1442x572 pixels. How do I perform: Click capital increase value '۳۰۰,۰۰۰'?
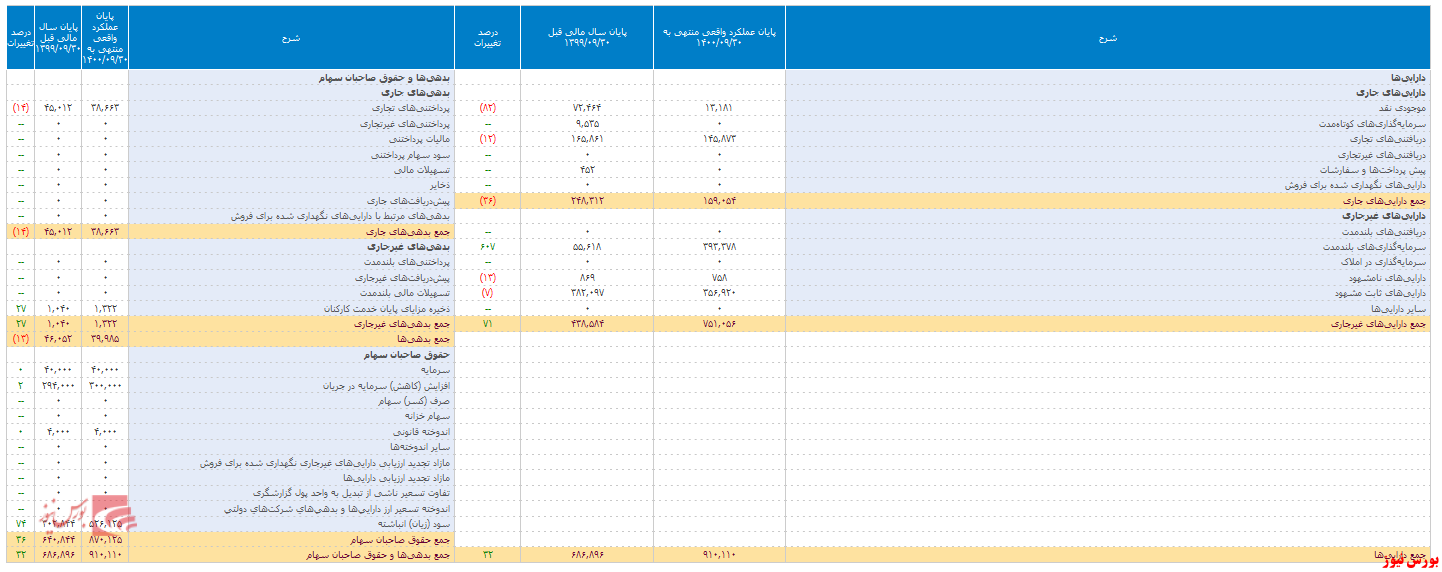pos(105,385)
